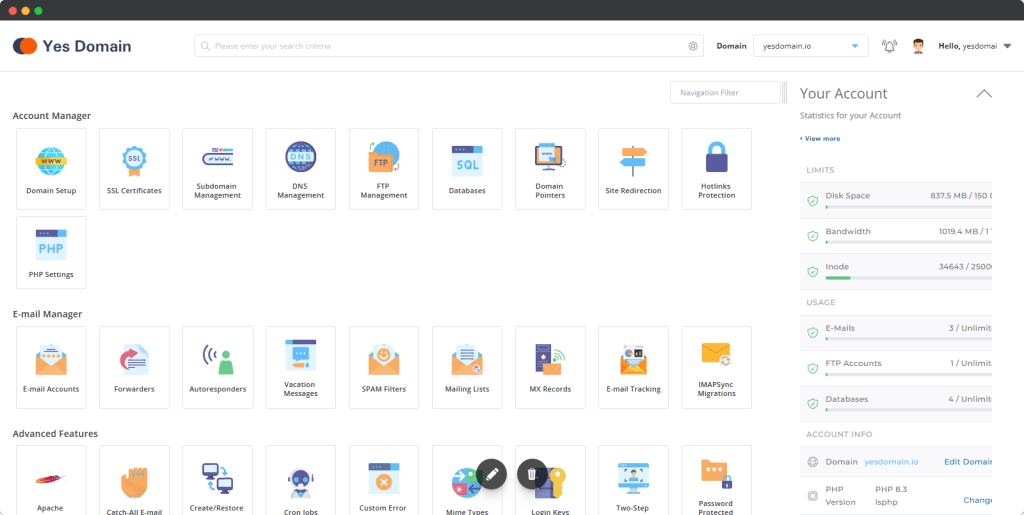Open E-mail Accounts

(51, 367)
